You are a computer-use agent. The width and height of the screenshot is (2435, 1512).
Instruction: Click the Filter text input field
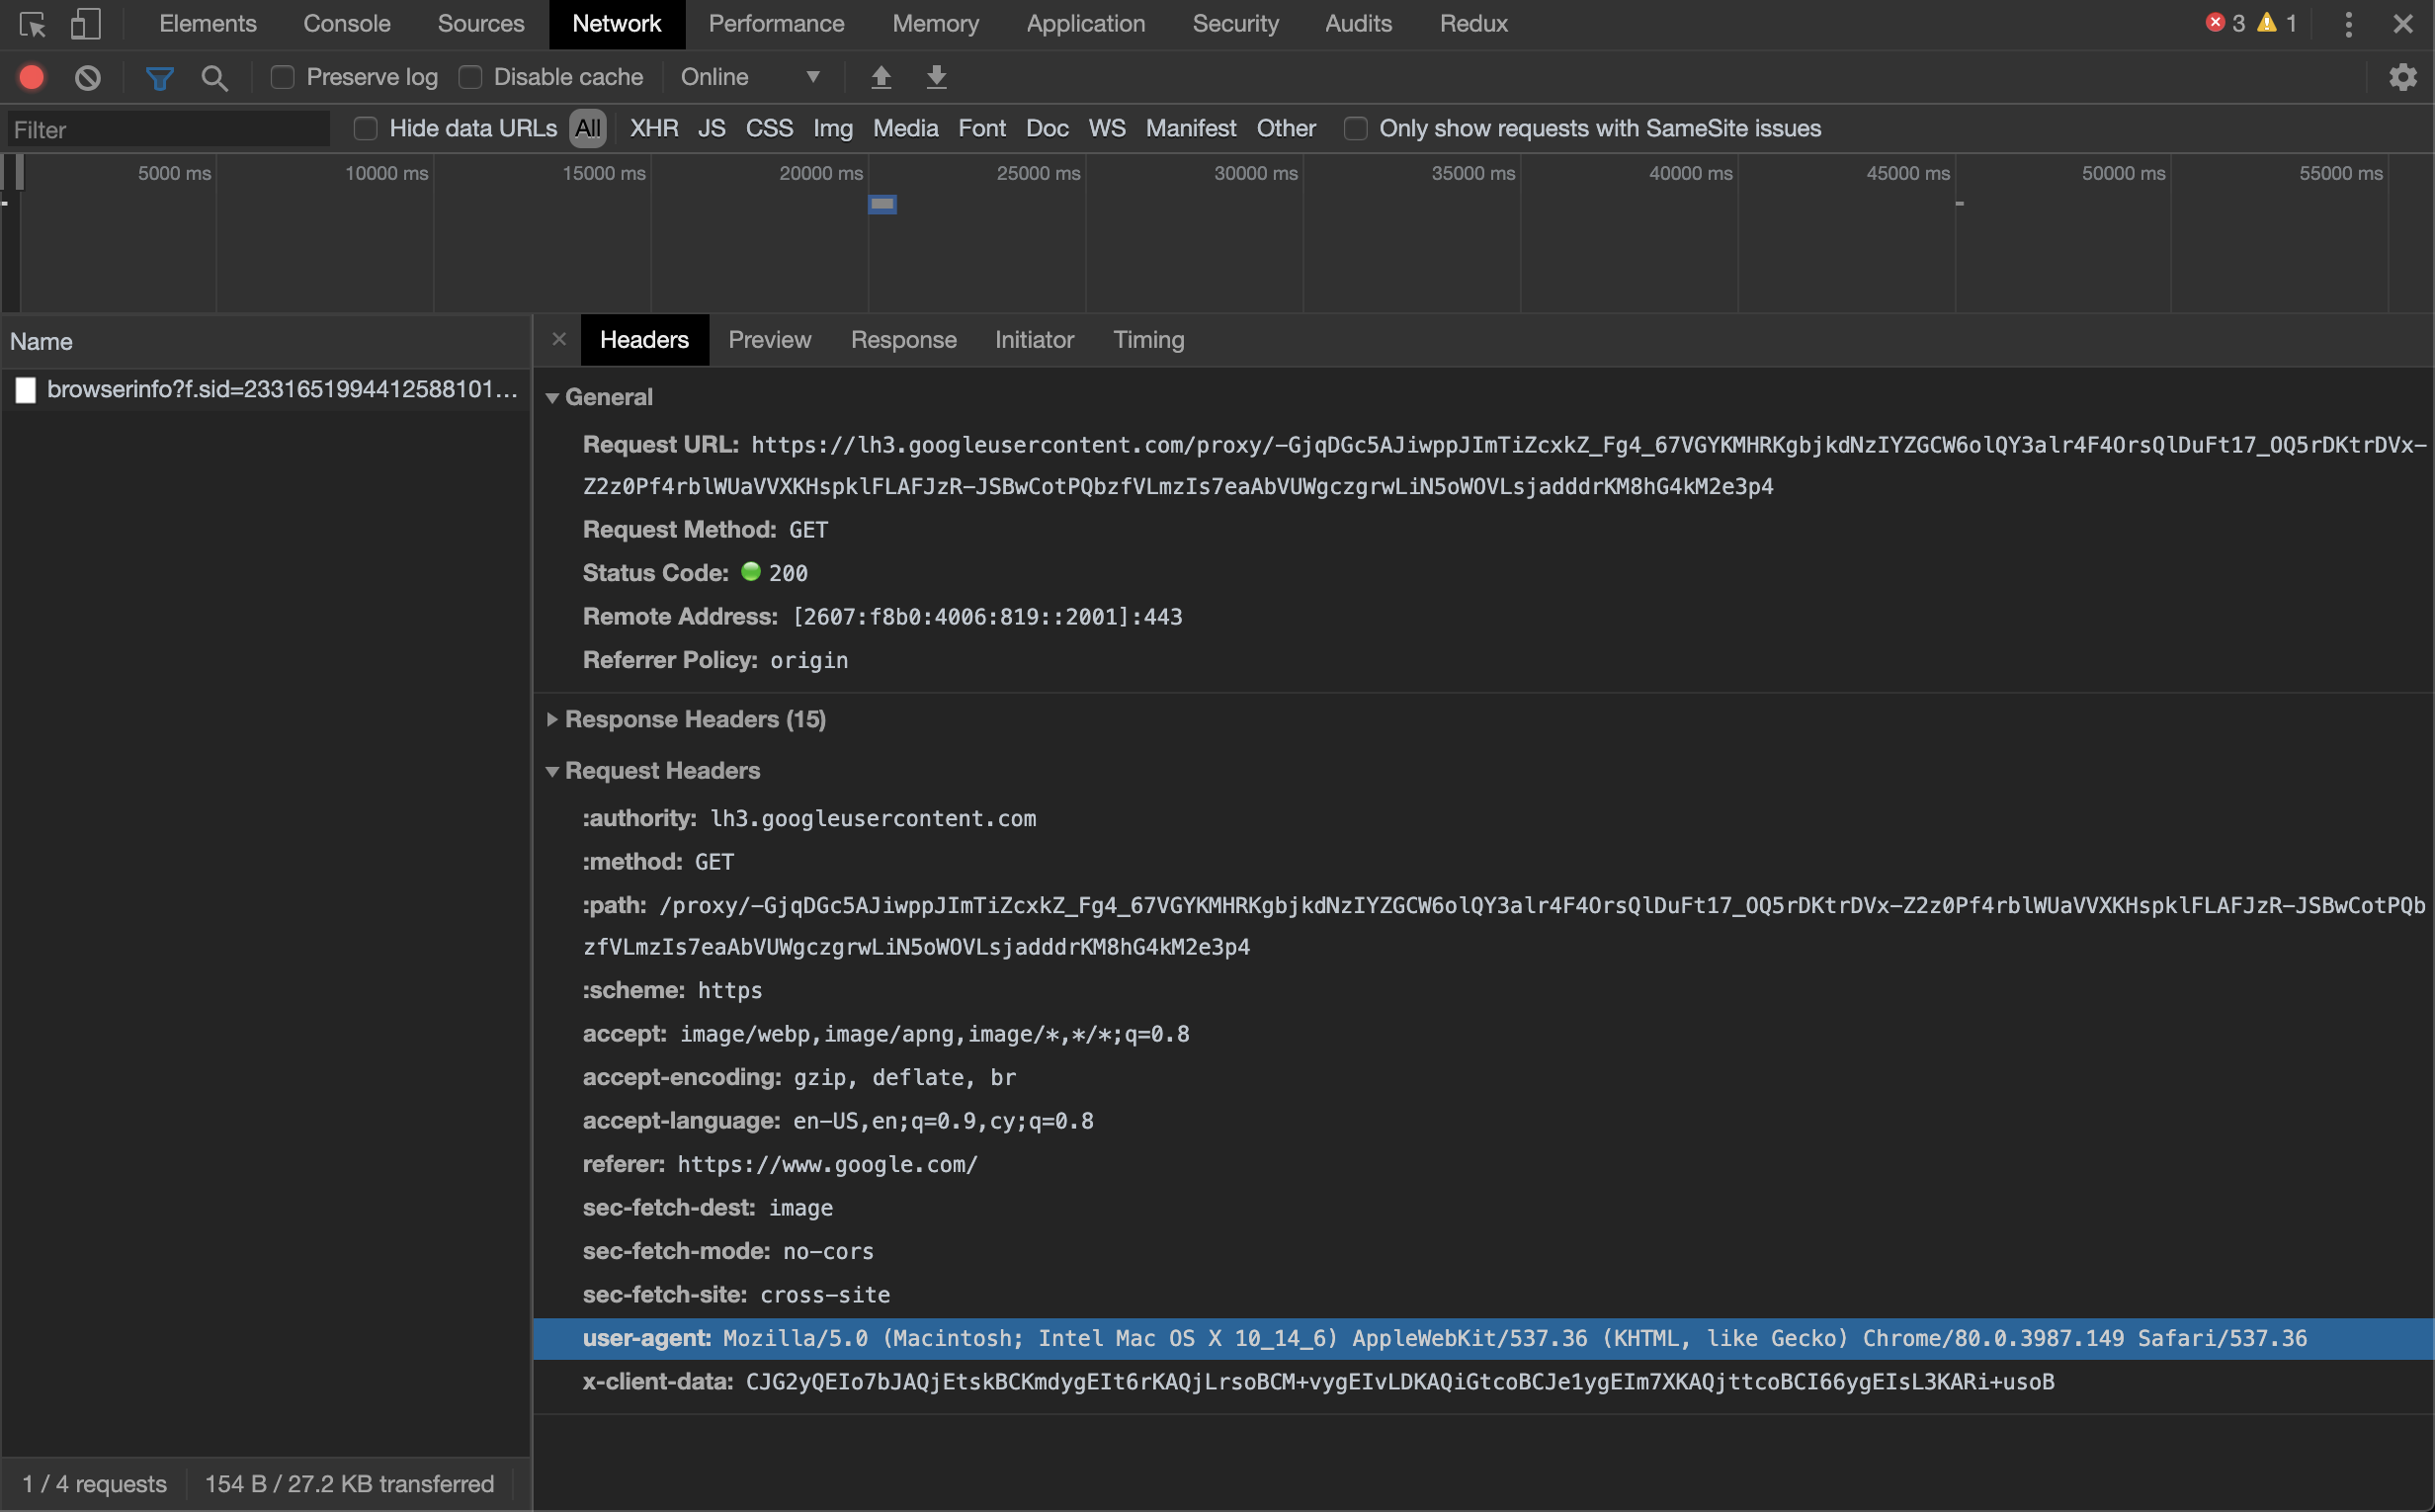(168, 129)
